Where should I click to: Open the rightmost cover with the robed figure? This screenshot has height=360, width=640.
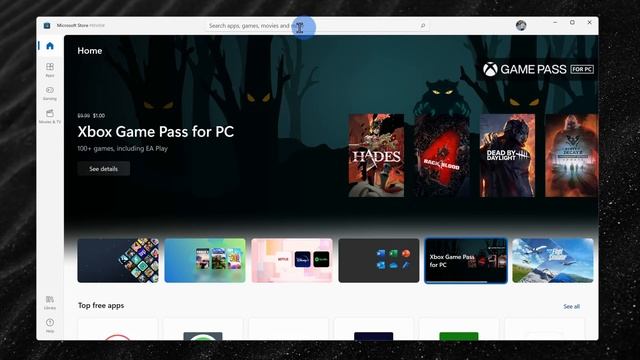(572, 156)
